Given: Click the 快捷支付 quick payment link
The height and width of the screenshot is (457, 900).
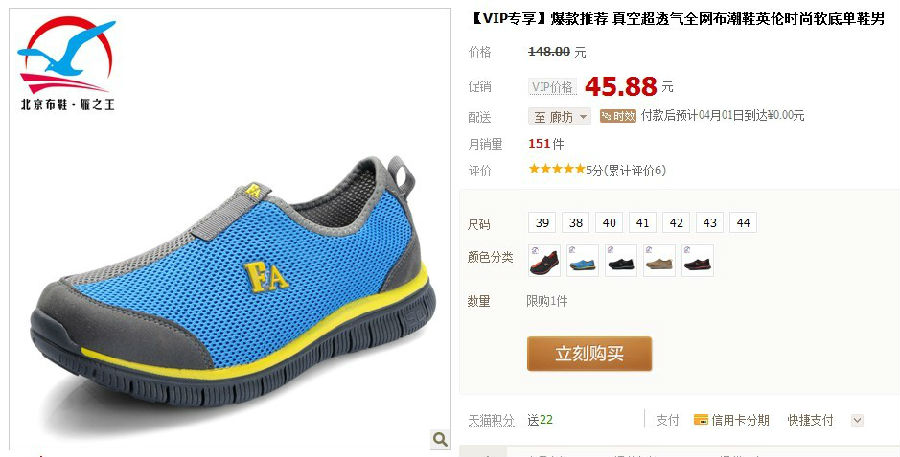Looking at the screenshot, I should pyautogui.click(x=810, y=420).
